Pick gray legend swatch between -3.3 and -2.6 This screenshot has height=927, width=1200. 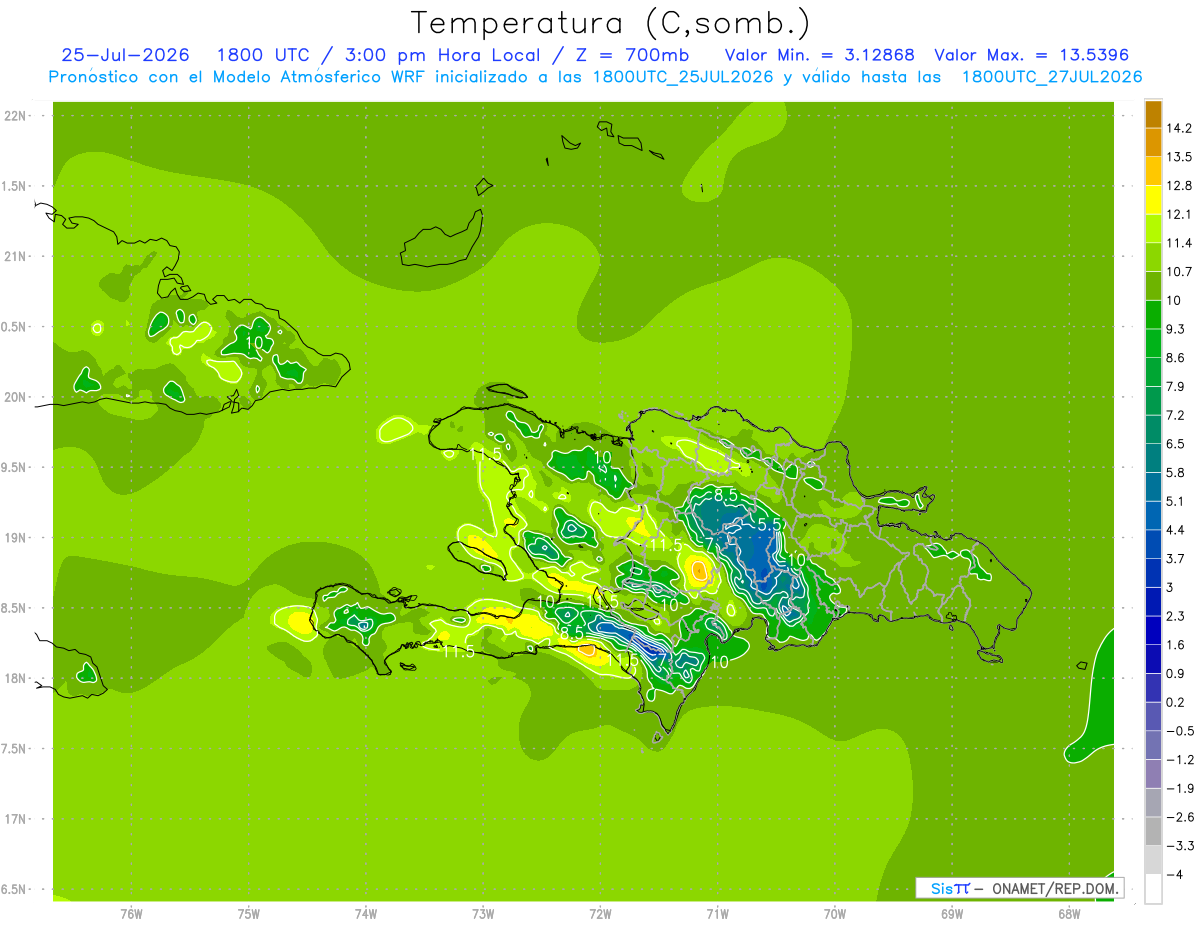tap(1153, 831)
